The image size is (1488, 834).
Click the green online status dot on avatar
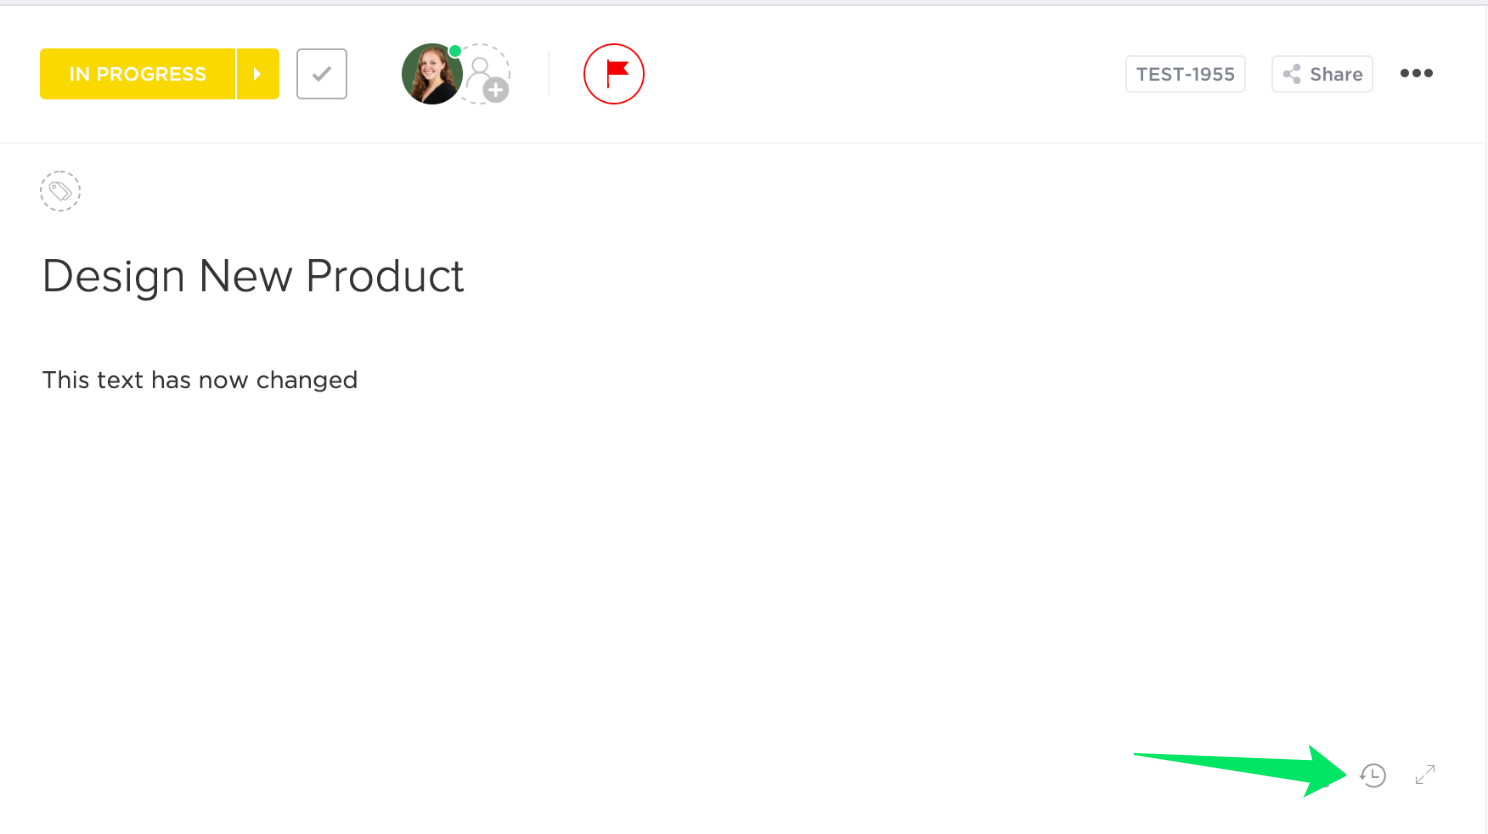455,51
